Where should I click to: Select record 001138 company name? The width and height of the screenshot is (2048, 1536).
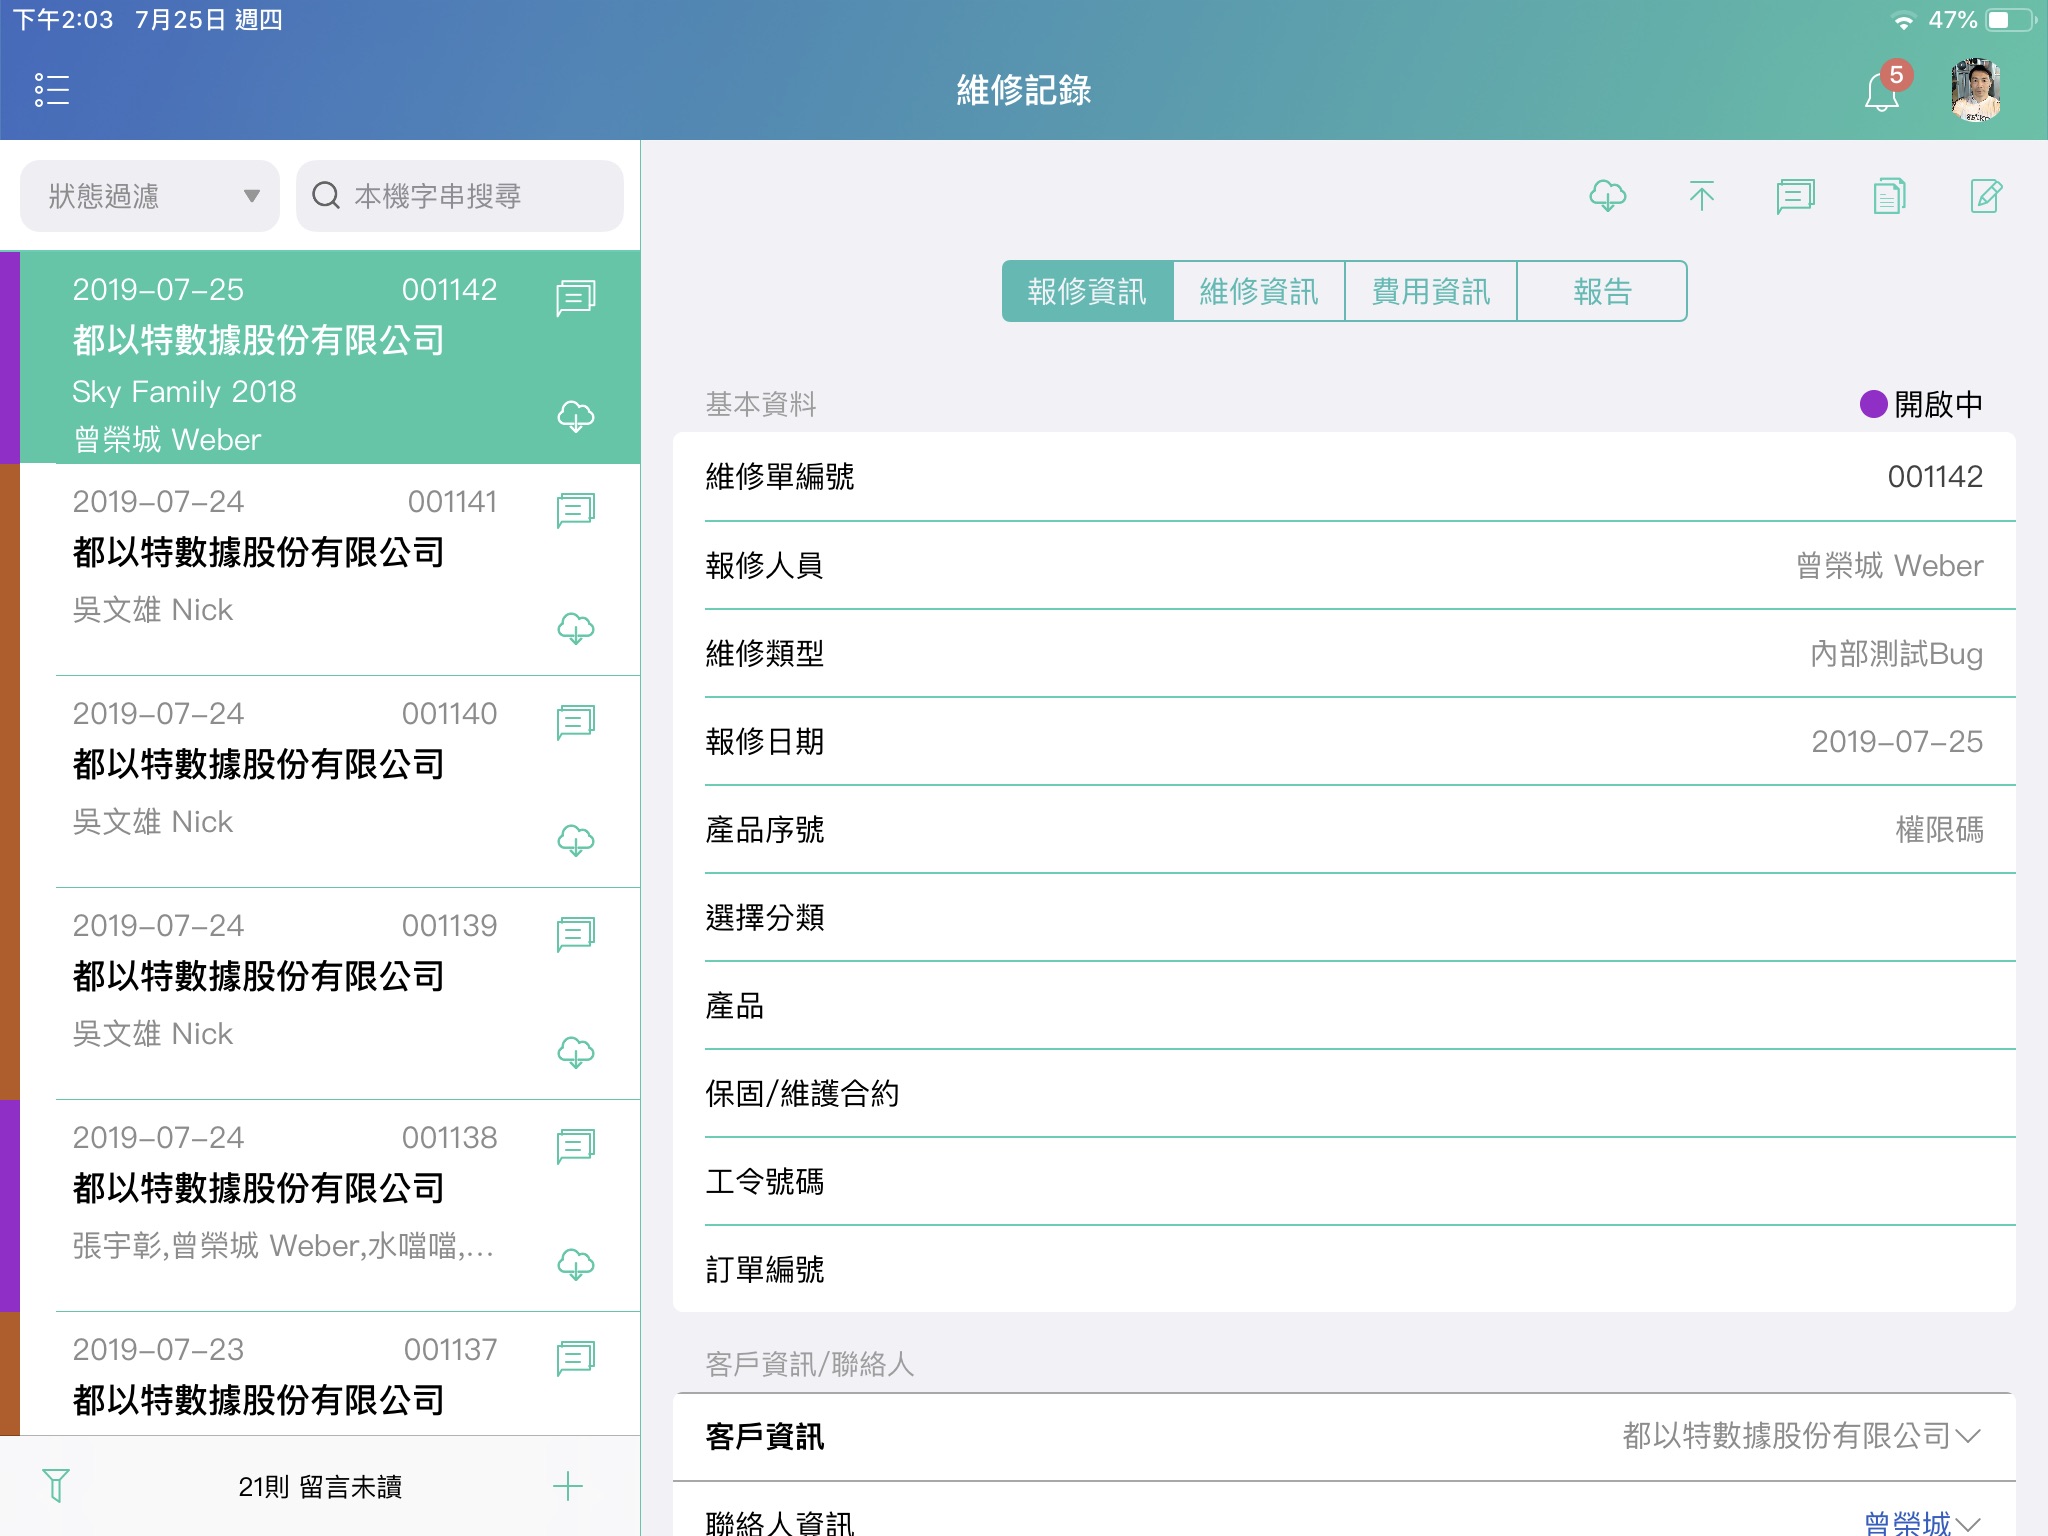coord(258,1188)
